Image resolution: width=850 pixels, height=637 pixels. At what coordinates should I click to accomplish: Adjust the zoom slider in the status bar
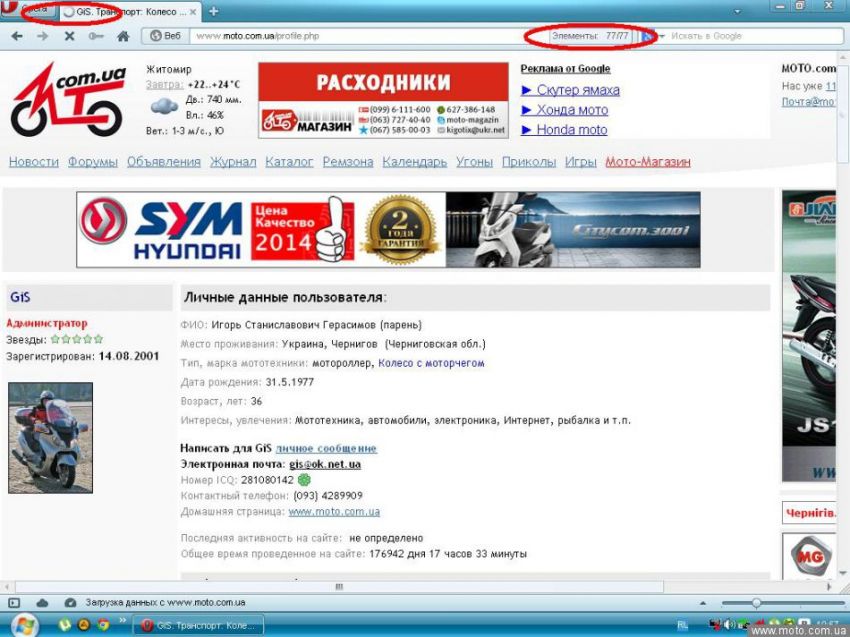tap(757, 603)
